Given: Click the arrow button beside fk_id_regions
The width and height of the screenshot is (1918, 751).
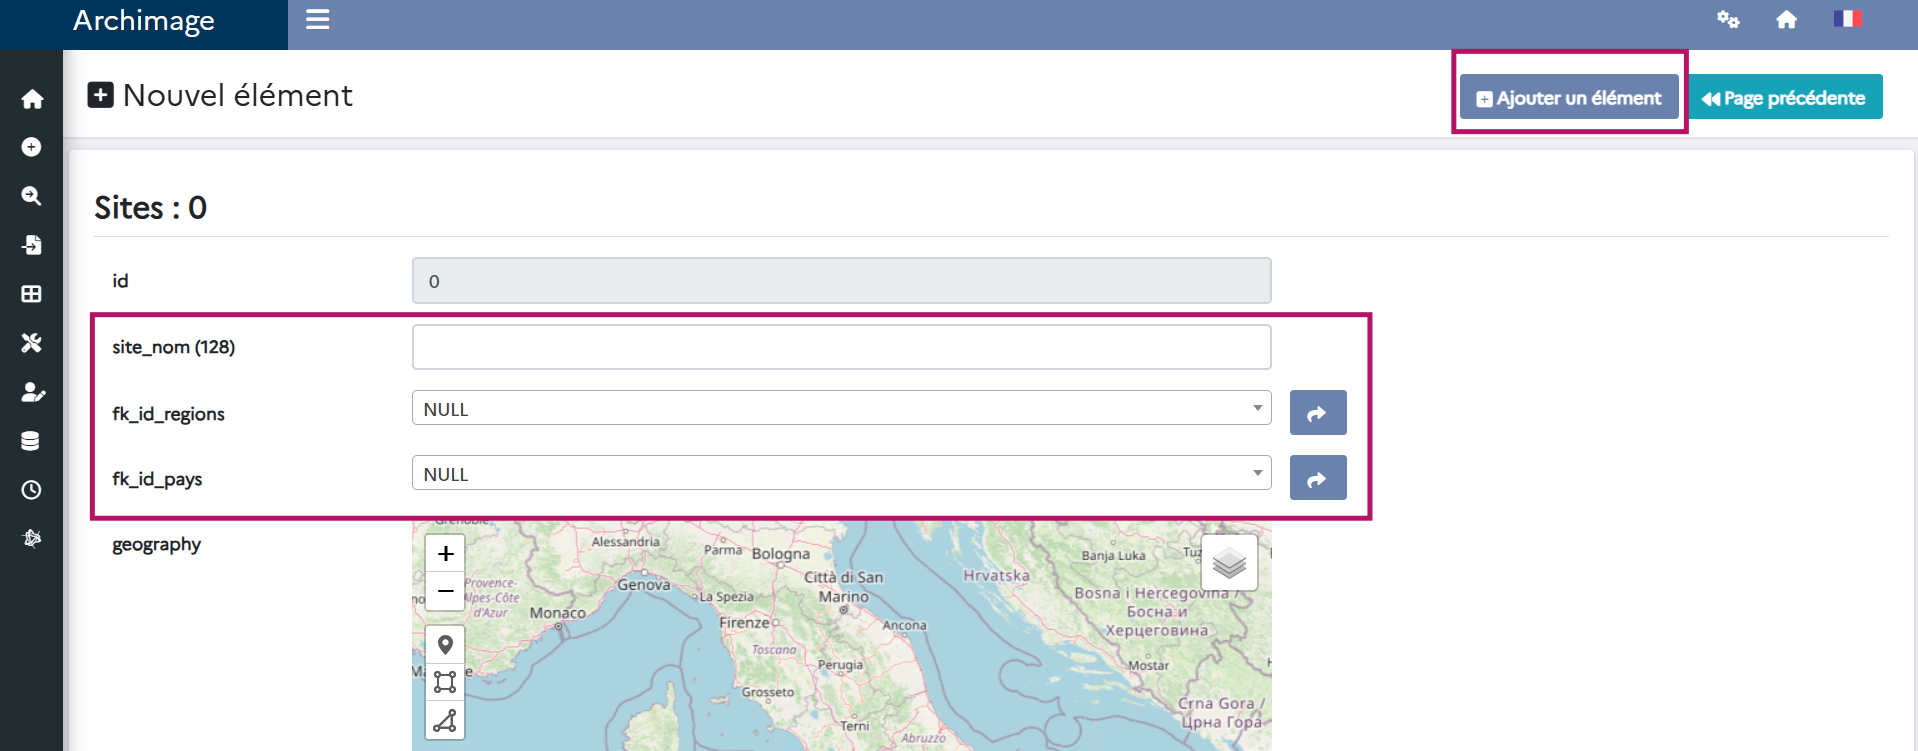Looking at the screenshot, I should coord(1317,413).
